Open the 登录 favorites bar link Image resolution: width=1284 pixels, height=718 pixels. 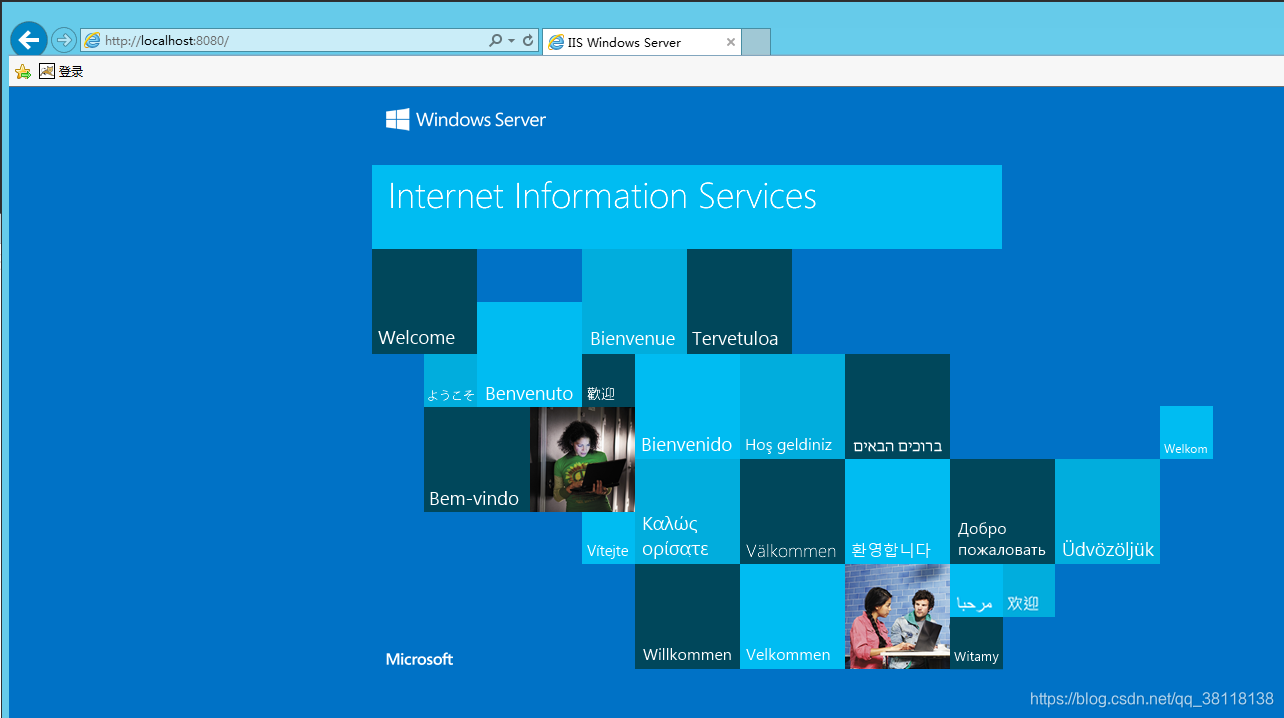pyautogui.click(x=61, y=71)
